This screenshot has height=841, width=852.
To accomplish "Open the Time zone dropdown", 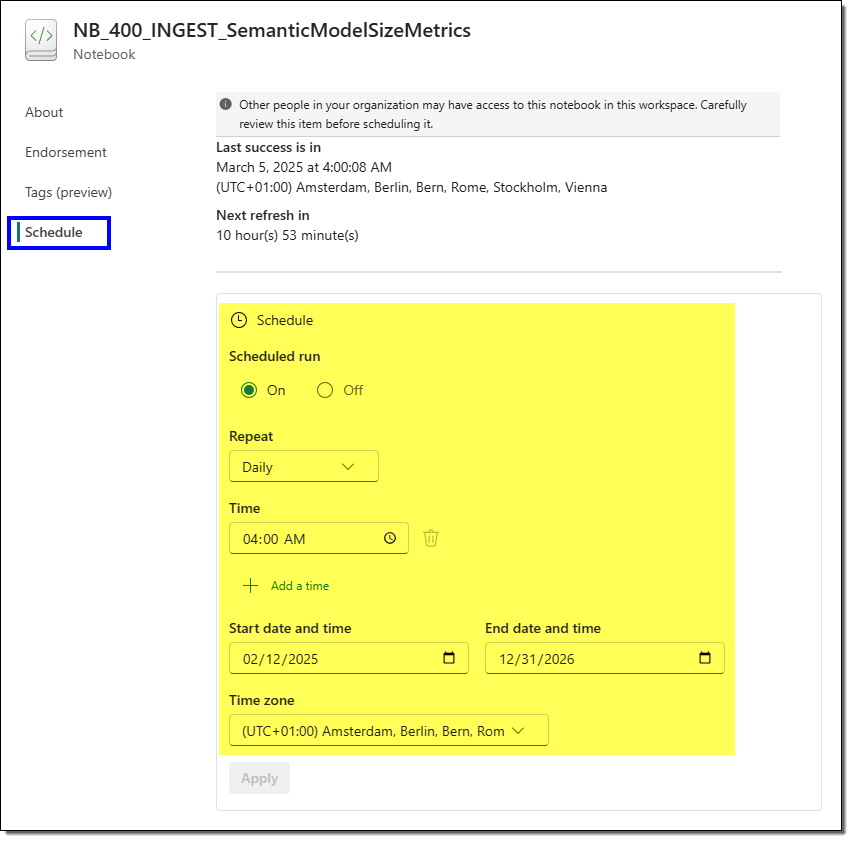I will [x=388, y=731].
